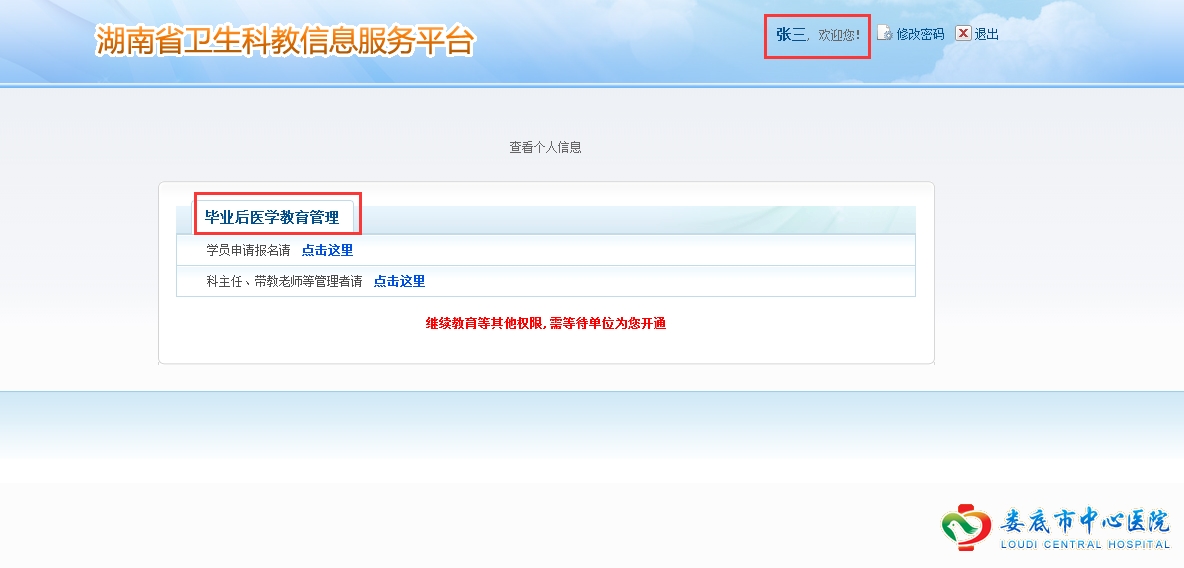
Task: Click the red X 退出 icon
Action: [963, 34]
